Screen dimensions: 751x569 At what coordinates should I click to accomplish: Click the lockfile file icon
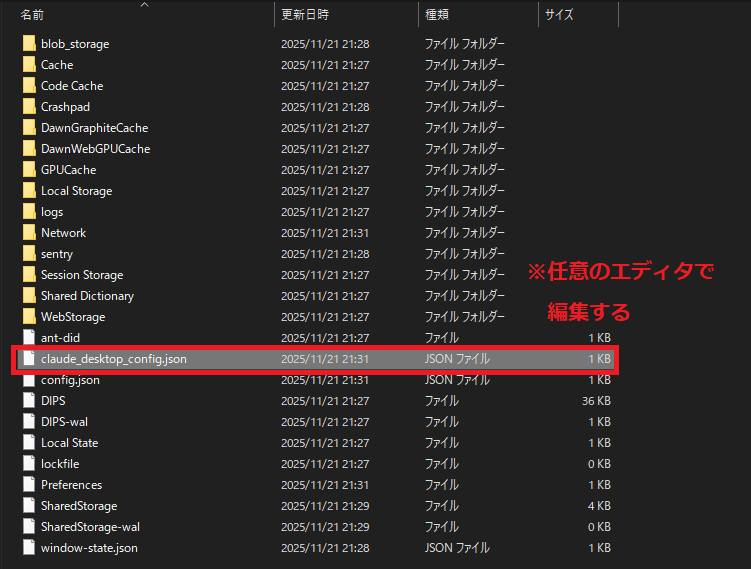click(x=29, y=464)
